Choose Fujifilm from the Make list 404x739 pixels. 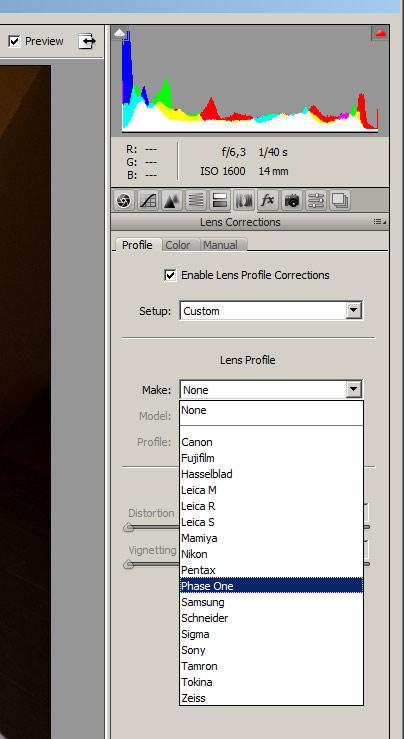(x=271, y=458)
